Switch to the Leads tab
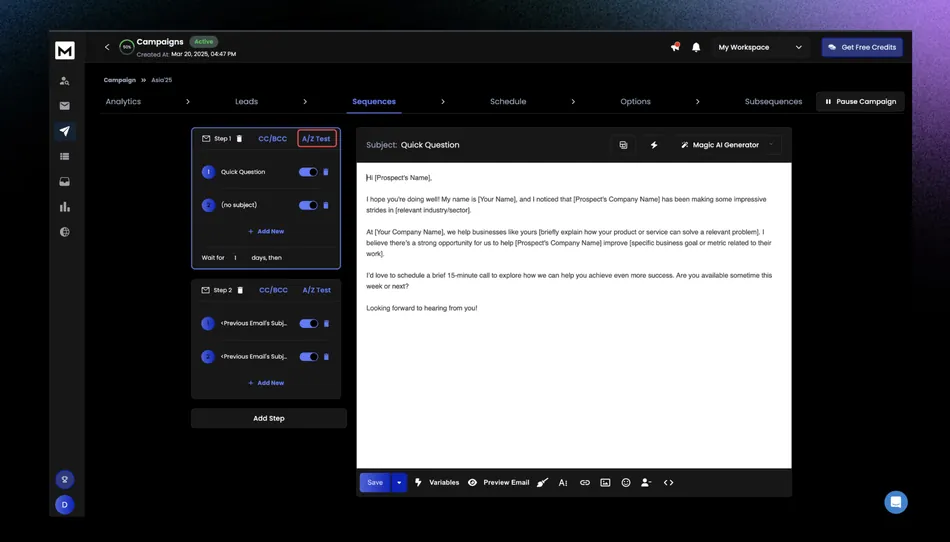Viewport: 950px width, 542px height. click(247, 102)
